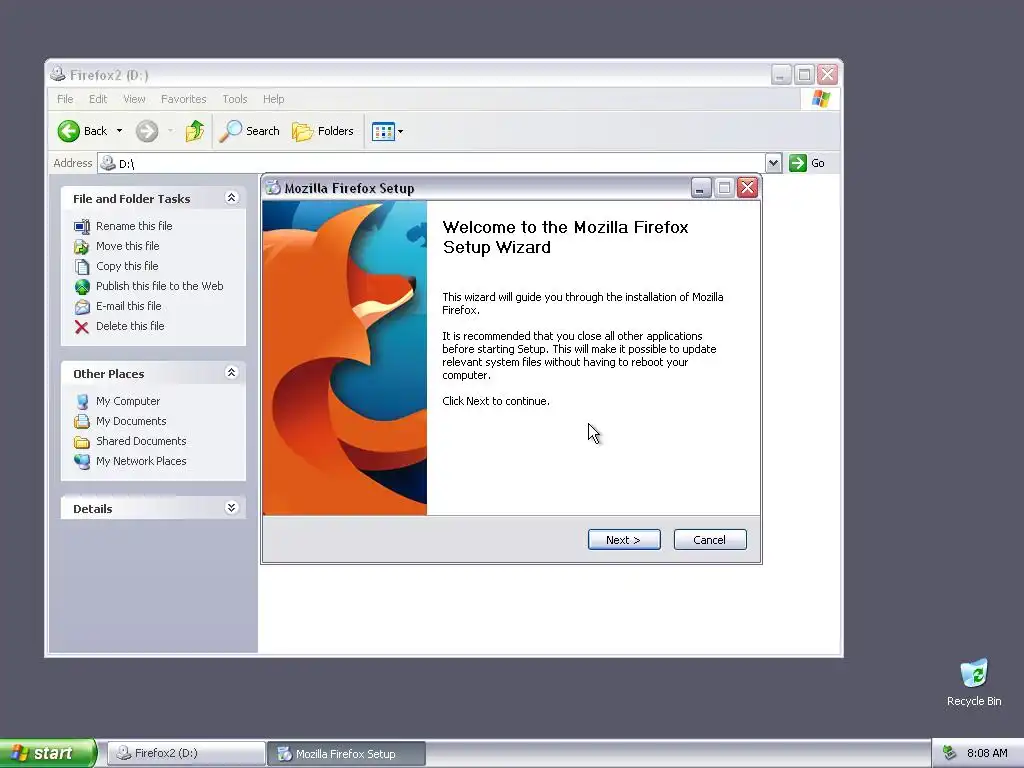Click the Publish this file to the Web icon
1024x768 pixels.
(x=82, y=287)
